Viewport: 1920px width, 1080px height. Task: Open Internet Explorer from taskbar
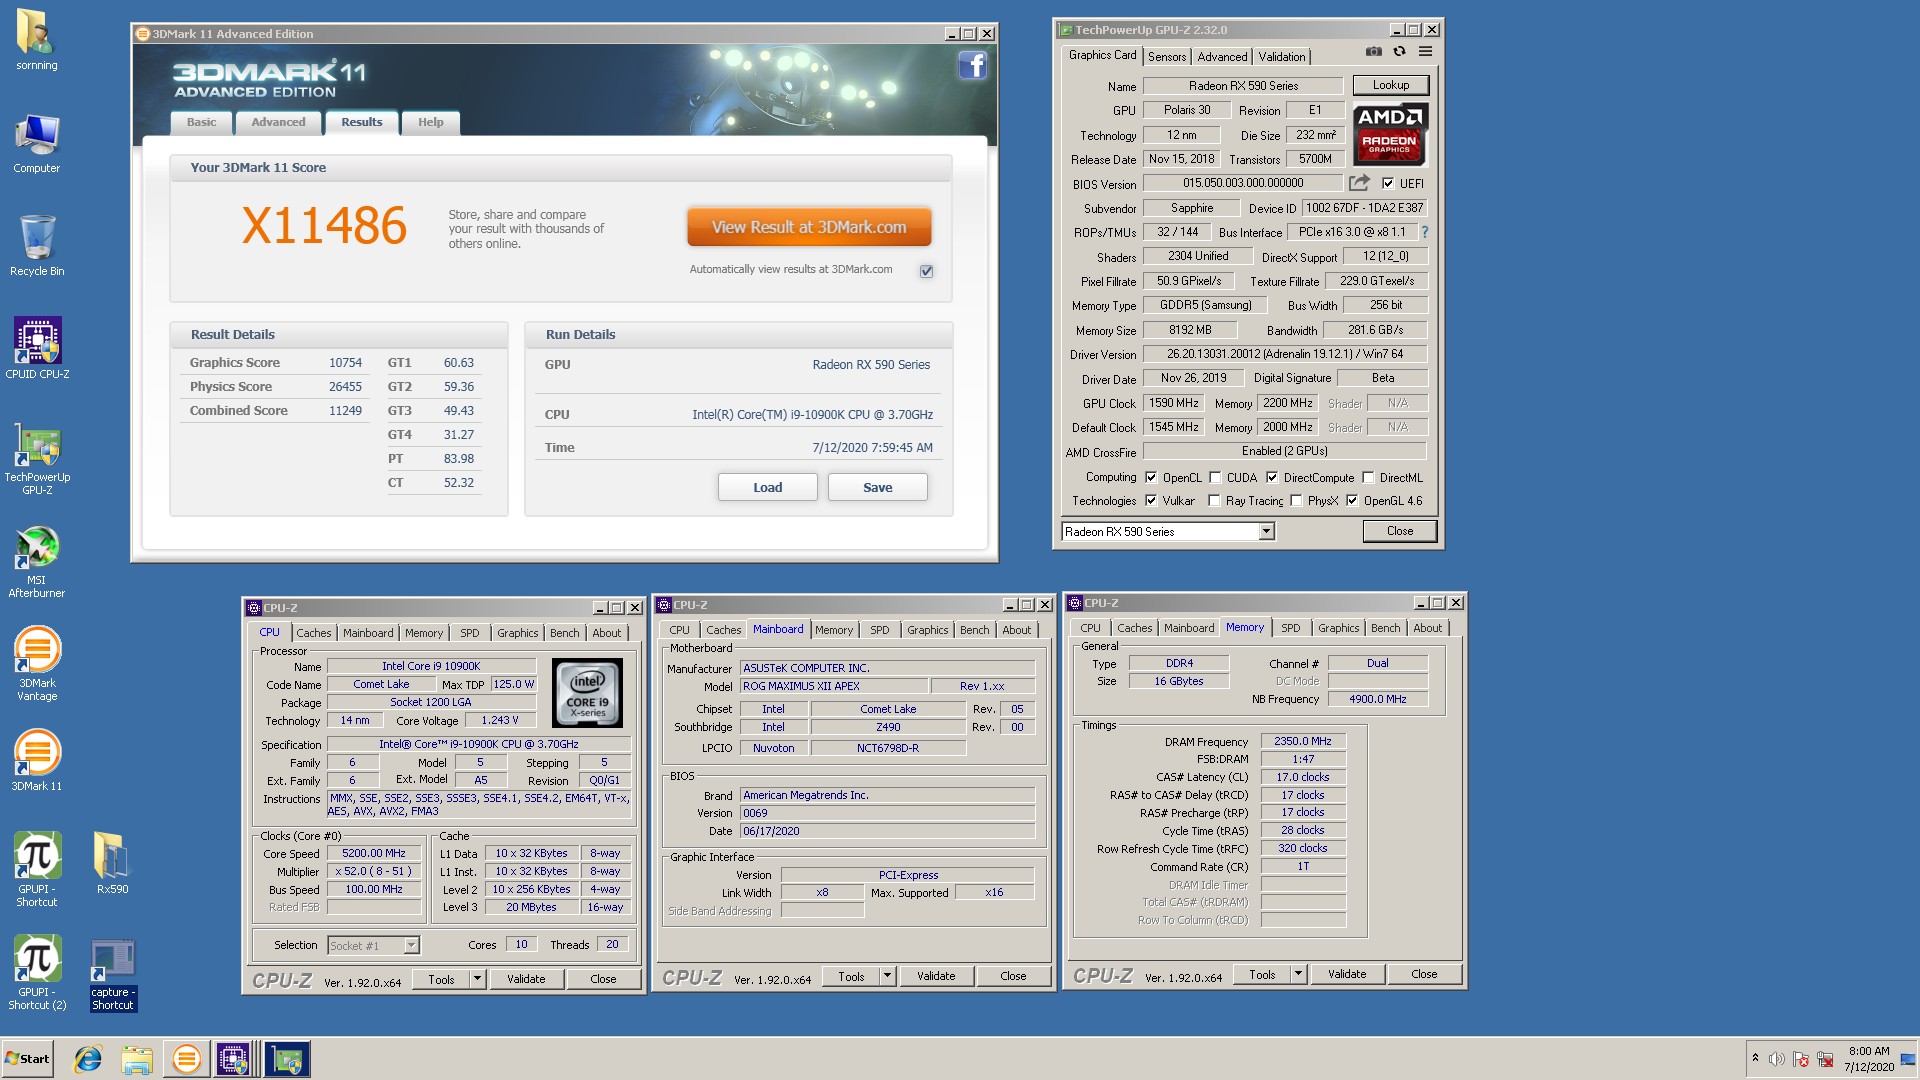(88, 1059)
